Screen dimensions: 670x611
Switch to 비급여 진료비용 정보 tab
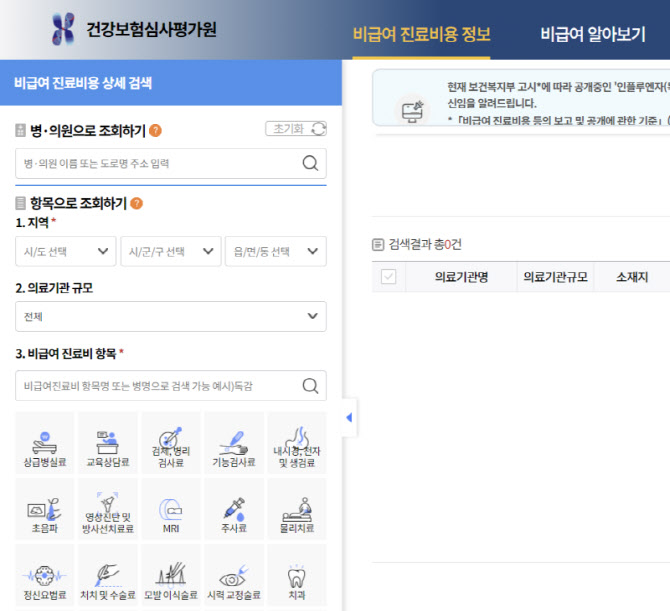(x=421, y=34)
